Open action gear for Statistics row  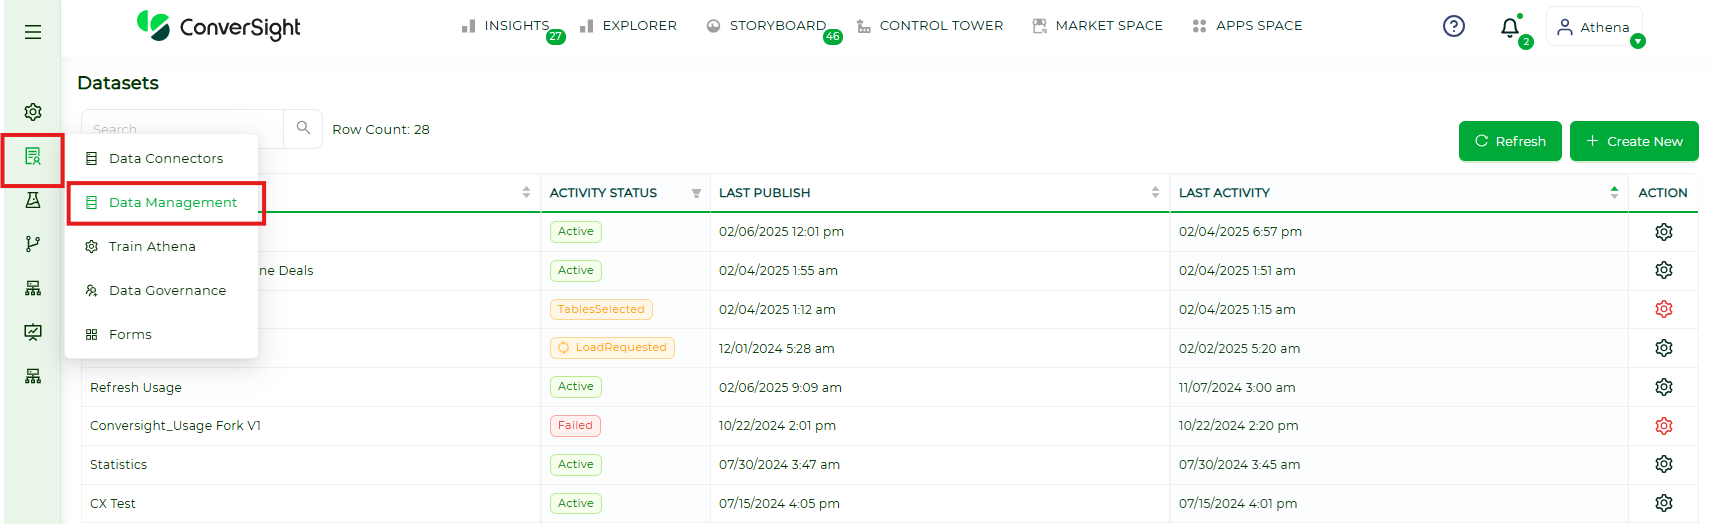1663,464
